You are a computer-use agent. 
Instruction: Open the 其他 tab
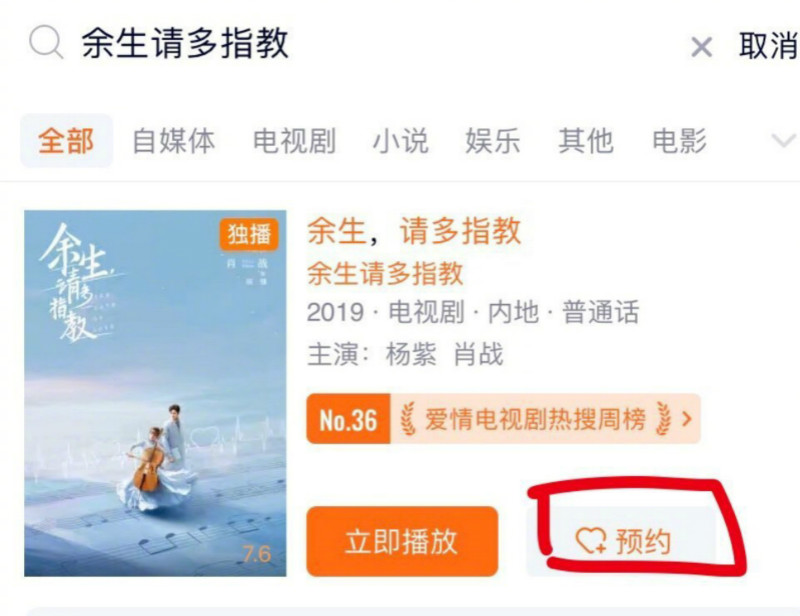tap(586, 141)
